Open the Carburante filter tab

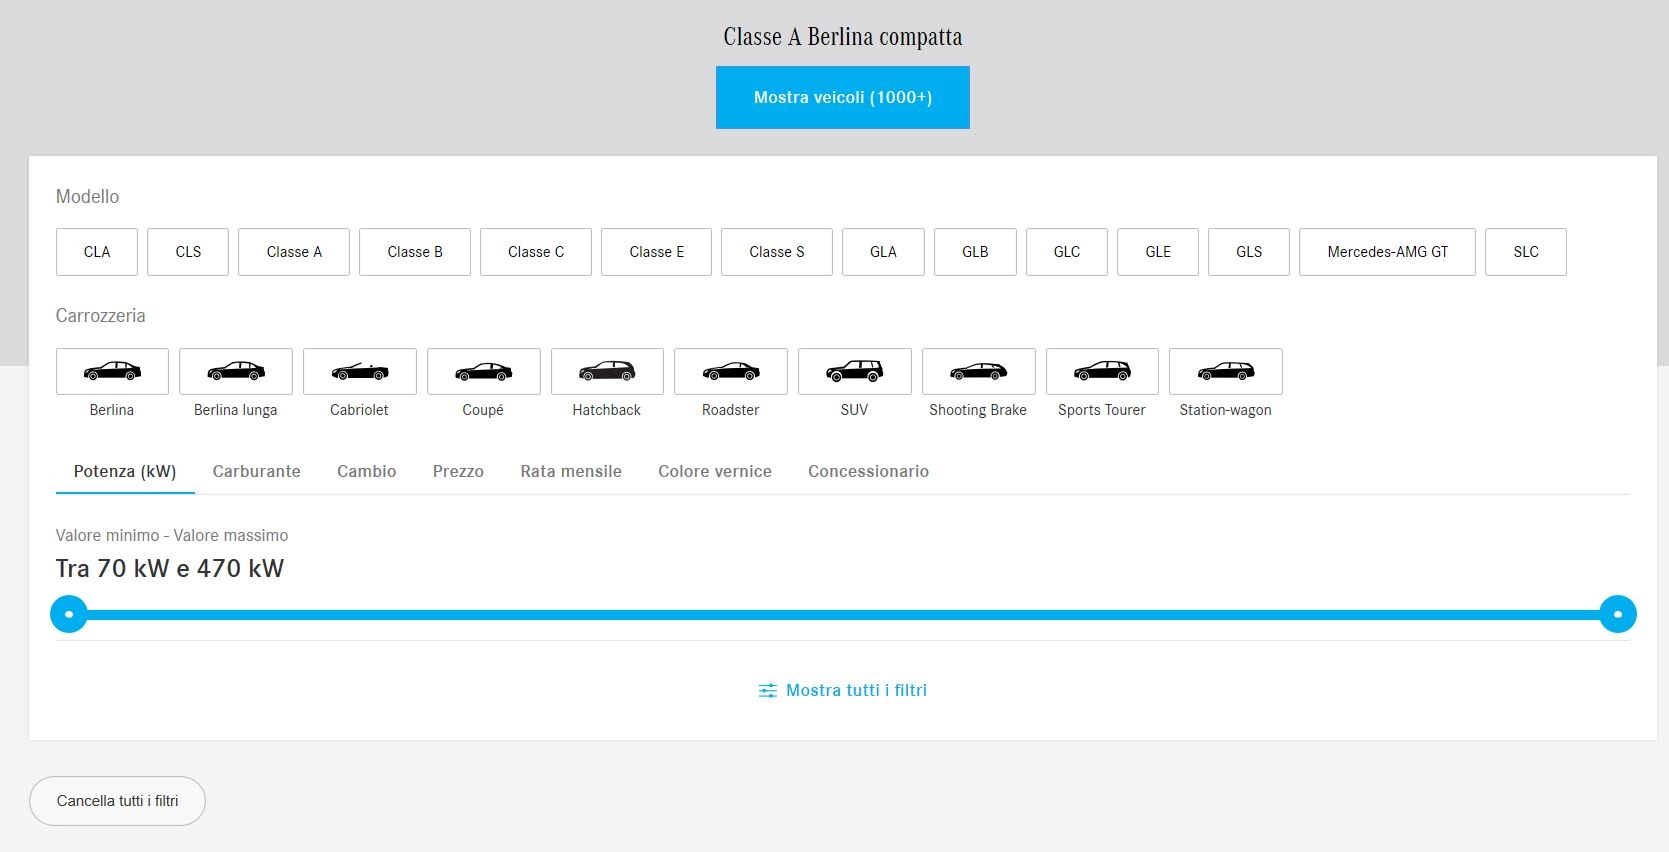(256, 471)
